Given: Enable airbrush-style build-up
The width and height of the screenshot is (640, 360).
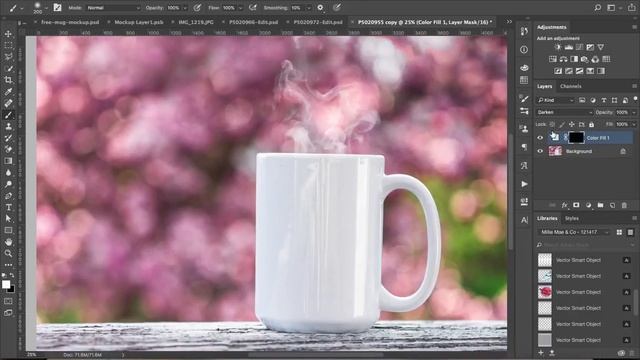Looking at the screenshot, I should tap(253, 8).
